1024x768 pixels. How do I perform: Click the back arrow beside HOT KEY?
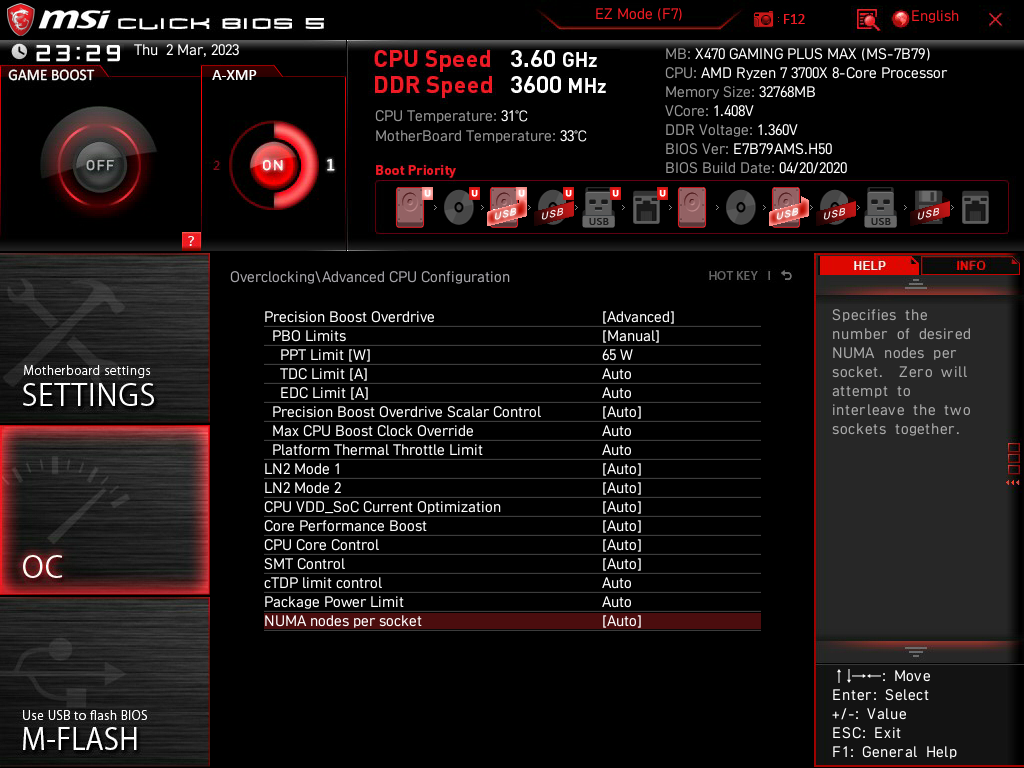(787, 276)
